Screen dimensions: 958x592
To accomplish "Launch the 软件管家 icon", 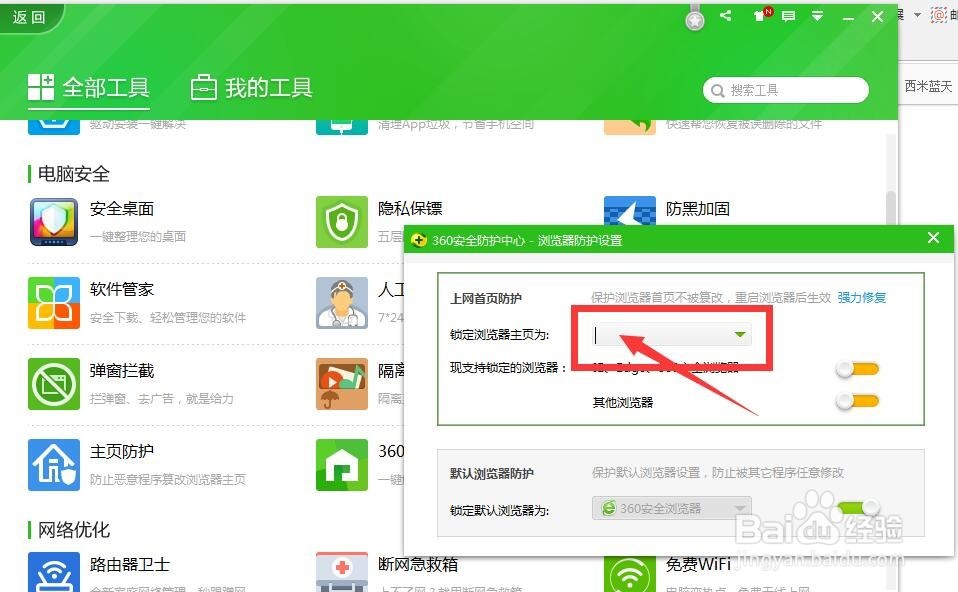I will tap(54, 303).
